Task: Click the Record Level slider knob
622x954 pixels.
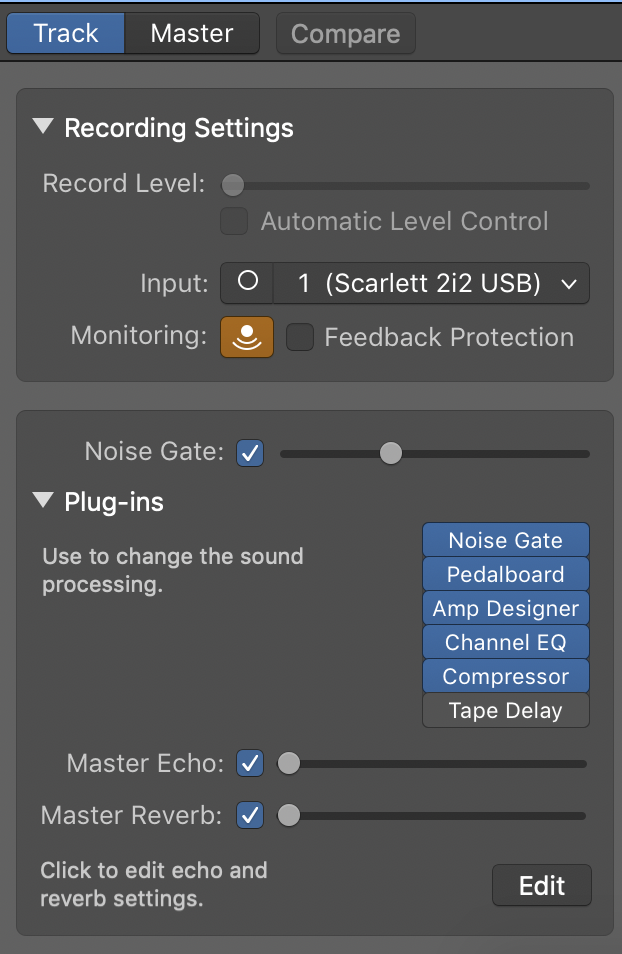Action: click(x=232, y=185)
